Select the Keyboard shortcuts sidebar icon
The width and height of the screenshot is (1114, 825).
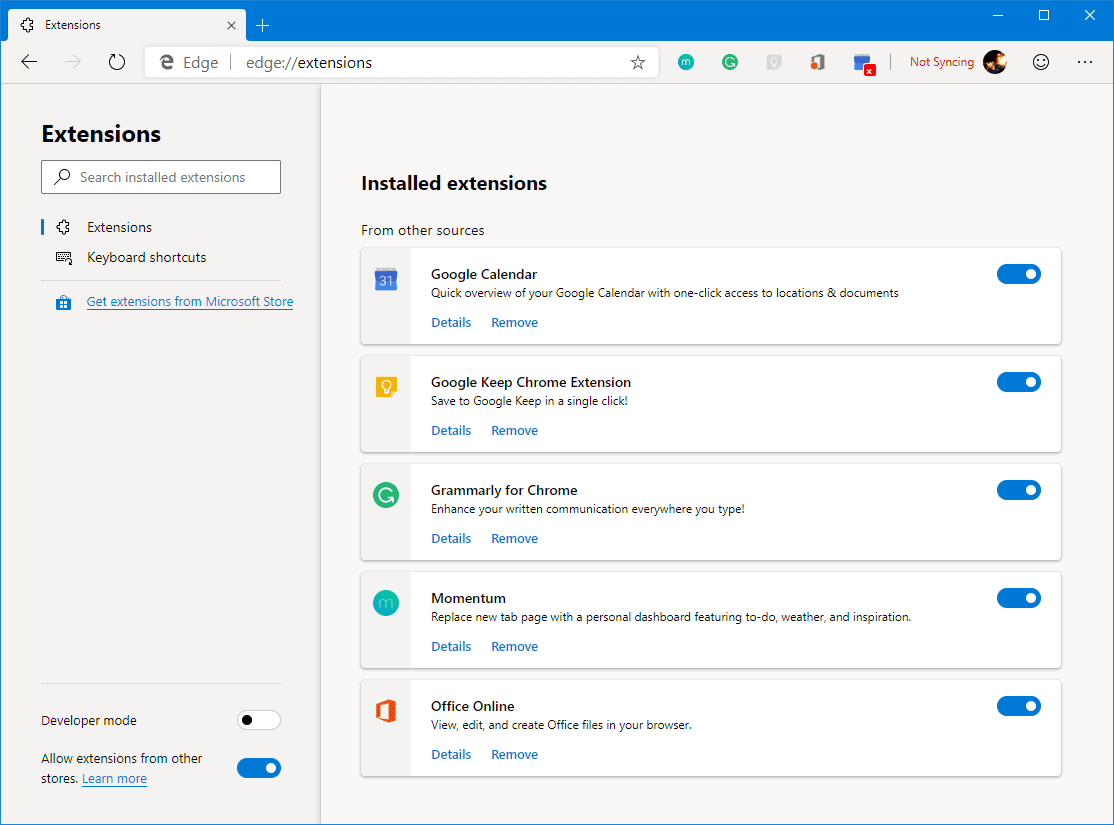click(x=63, y=257)
